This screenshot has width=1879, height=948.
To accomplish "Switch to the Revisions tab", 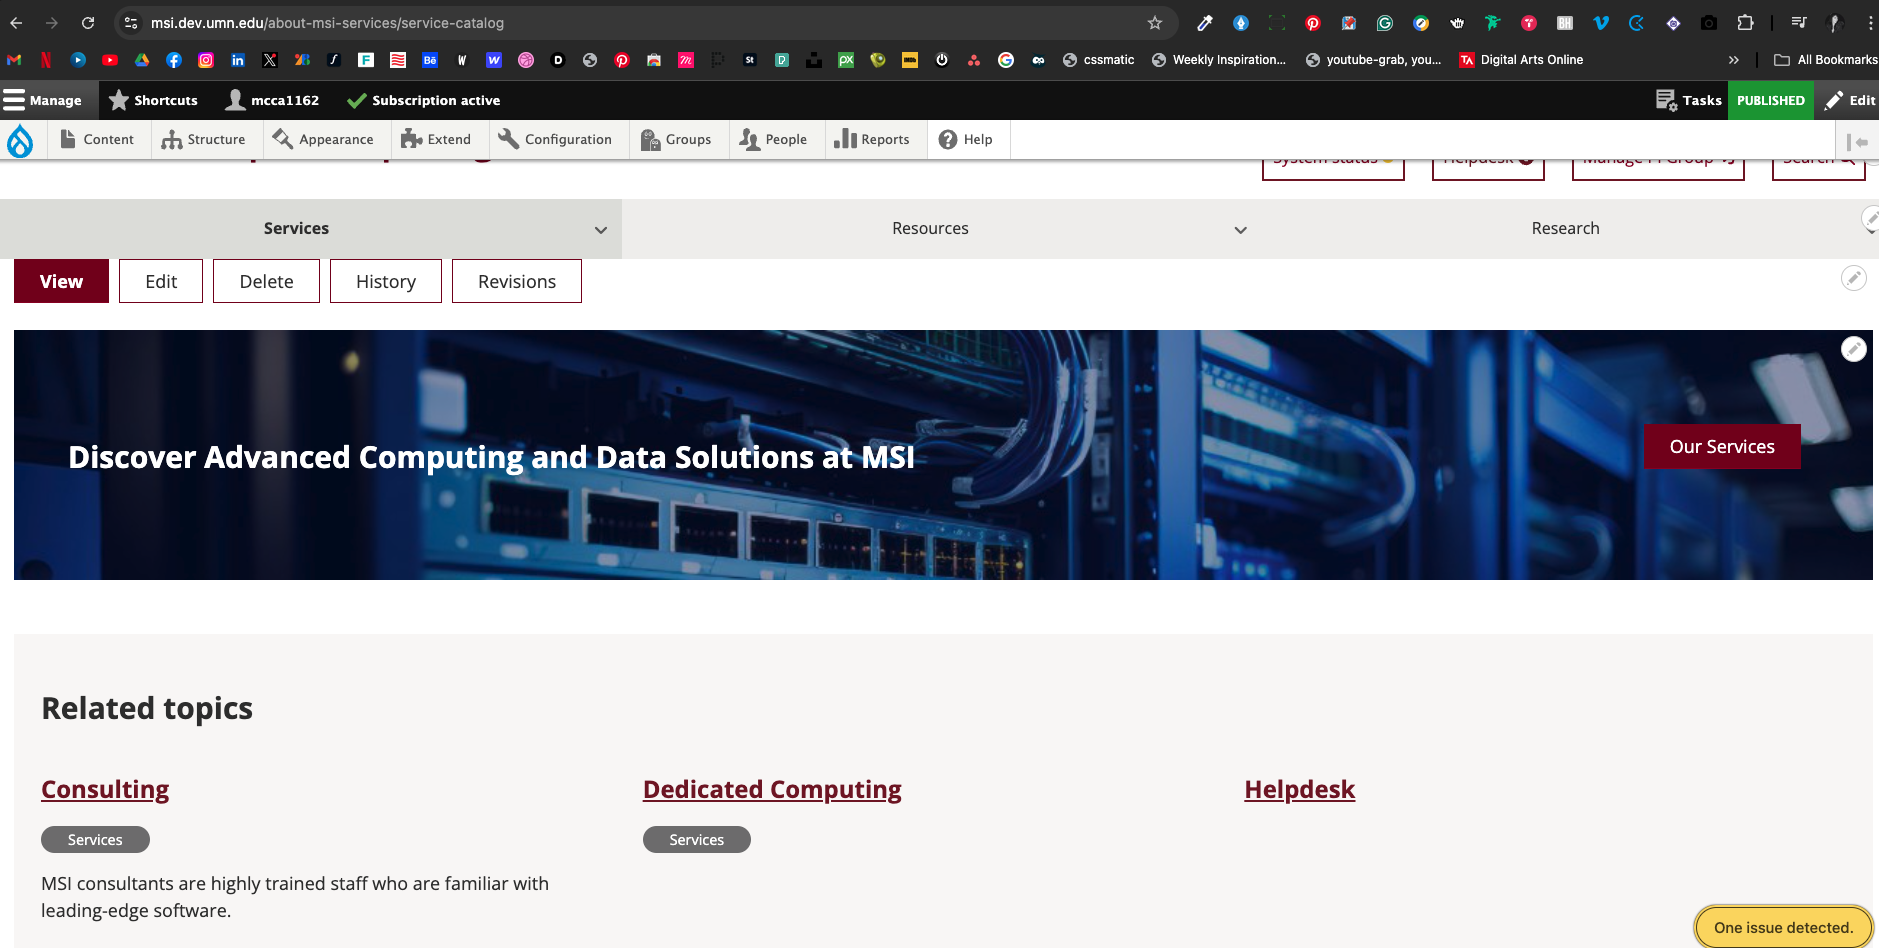I will tap(516, 282).
